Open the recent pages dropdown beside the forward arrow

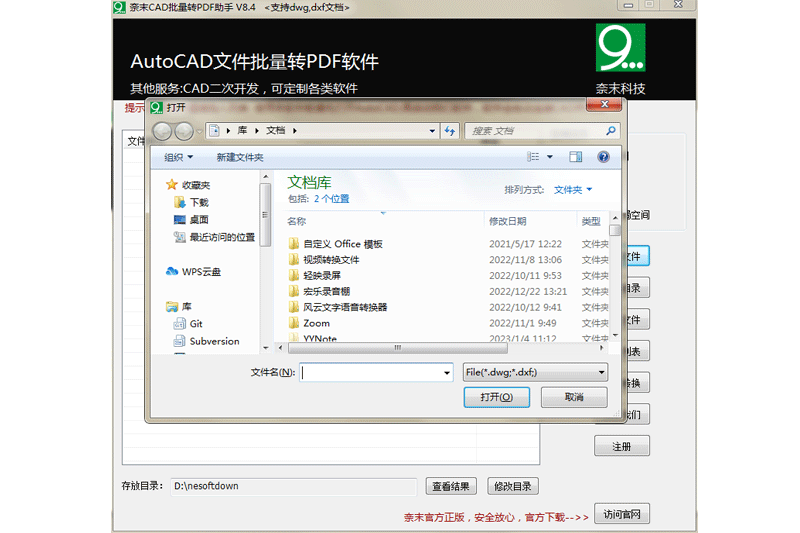point(199,131)
